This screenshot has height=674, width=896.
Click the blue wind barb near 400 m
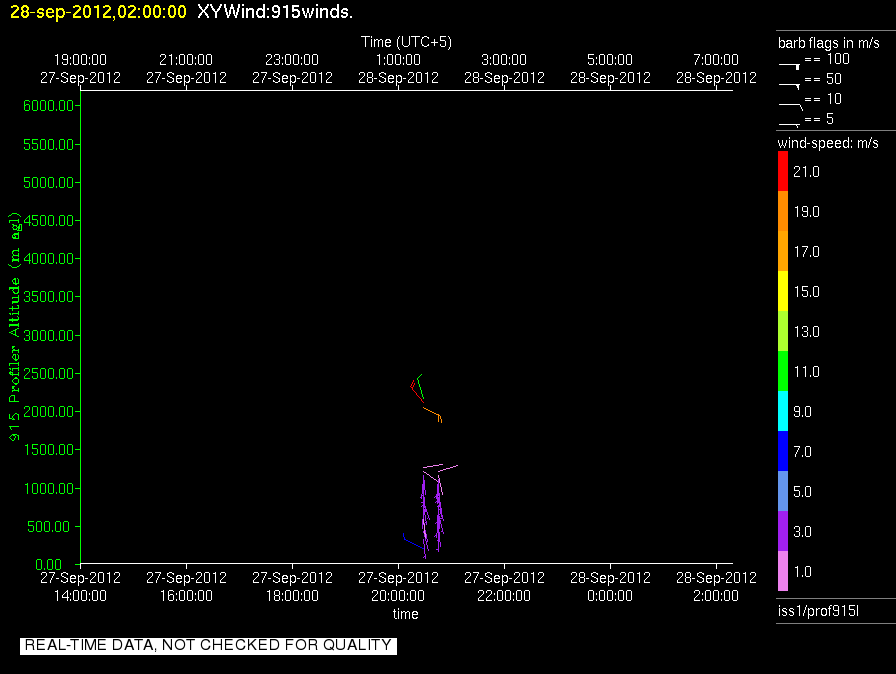pos(413,541)
